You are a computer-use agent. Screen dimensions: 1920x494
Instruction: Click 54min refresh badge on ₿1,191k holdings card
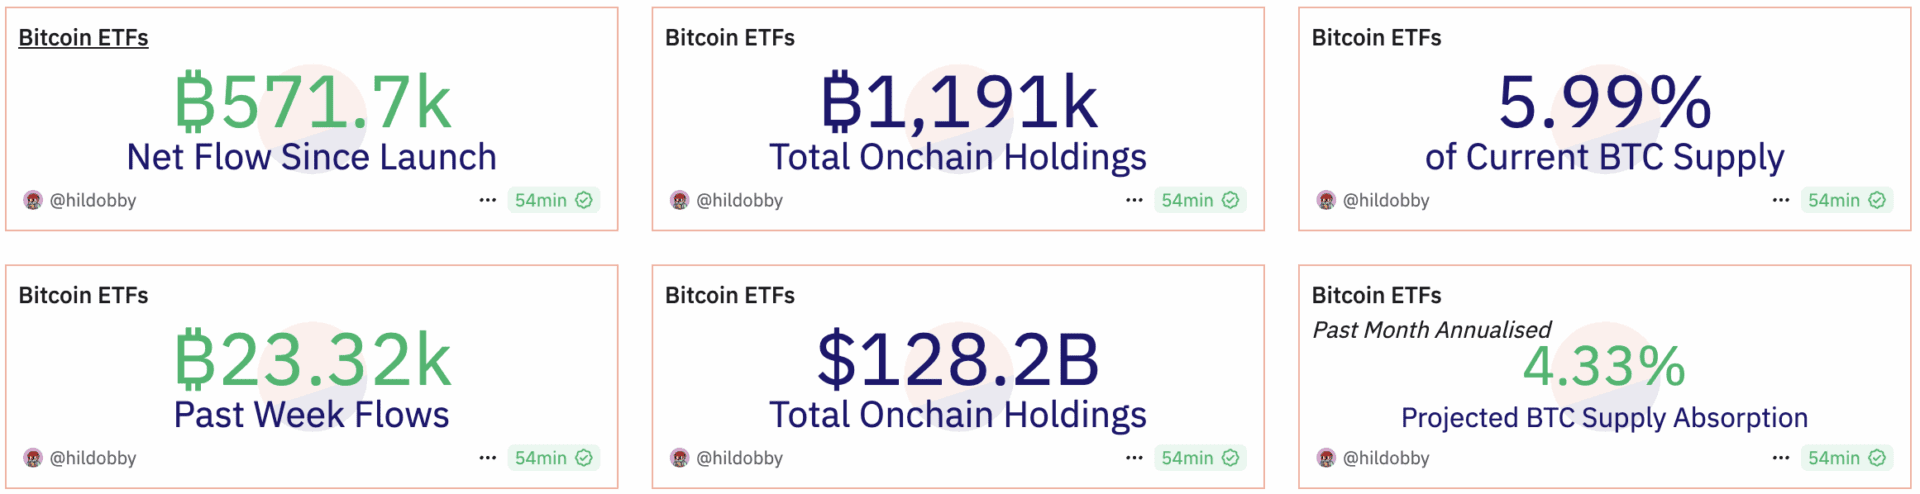(1200, 200)
